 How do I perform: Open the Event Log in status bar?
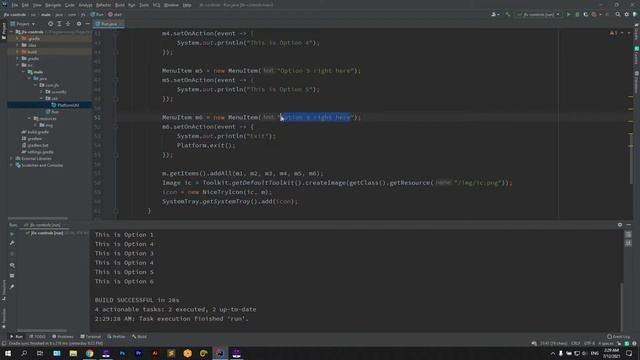[618, 337]
